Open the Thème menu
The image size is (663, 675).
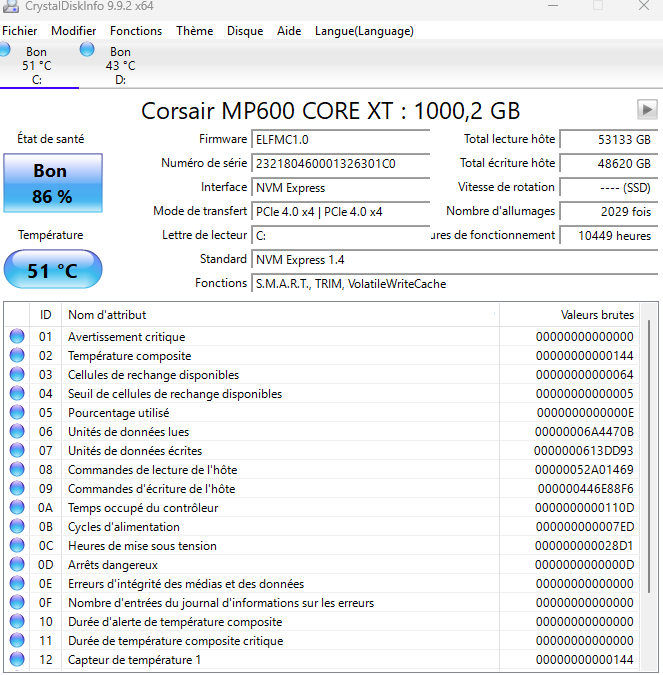pyautogui.click(x=195, y=31)
